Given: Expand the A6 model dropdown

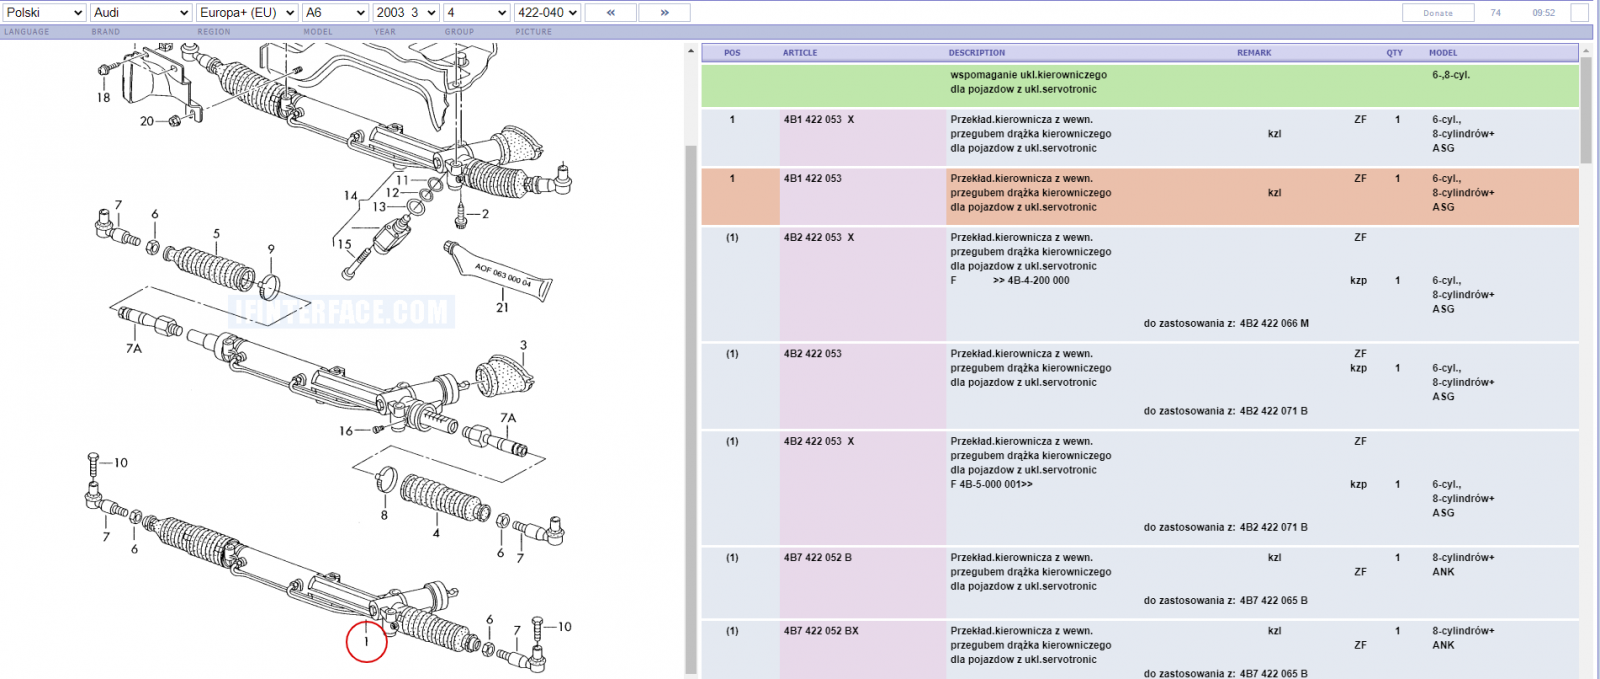Looking at the screenshot, I should coord(335,12).
